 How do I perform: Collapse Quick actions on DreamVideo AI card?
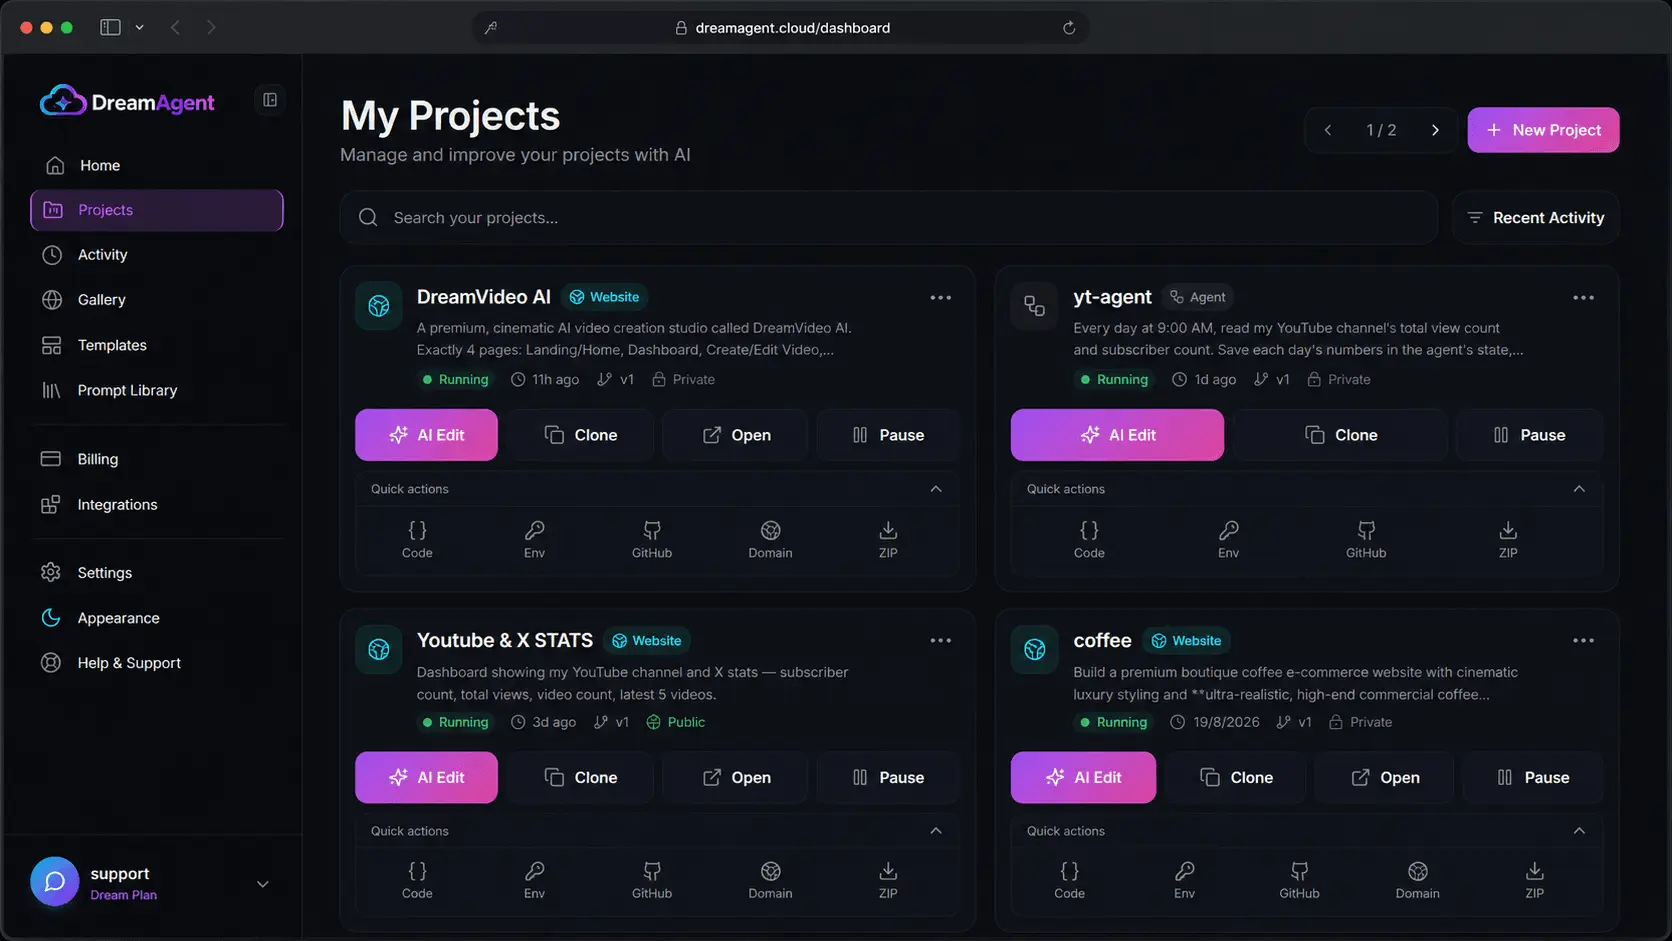[x=936, y=489]
